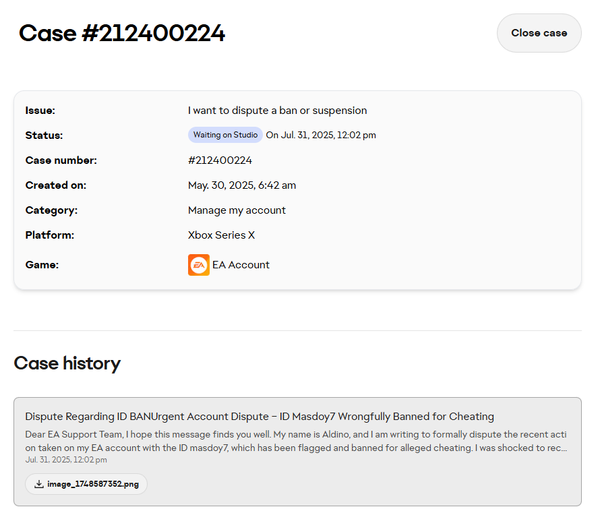Select the #212400224 case number value
600x509 pixels.
point(219,160)
